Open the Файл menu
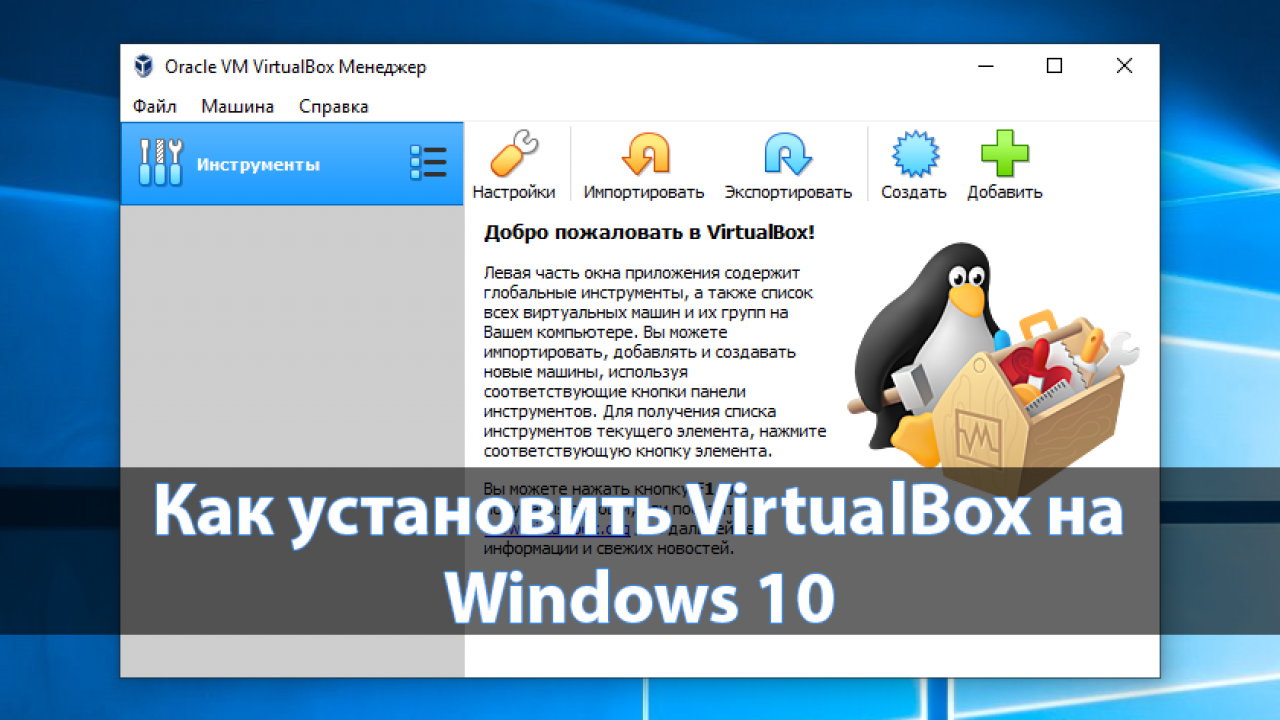Viewport: 1280px width, 720px height. tap(154, 106)
